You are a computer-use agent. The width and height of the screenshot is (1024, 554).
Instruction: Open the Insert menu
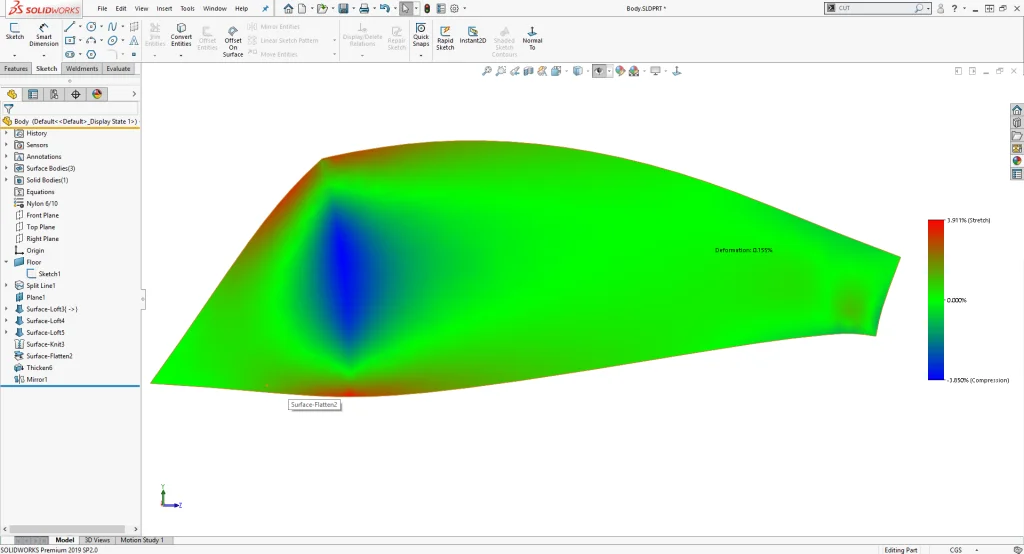point(163,8)
